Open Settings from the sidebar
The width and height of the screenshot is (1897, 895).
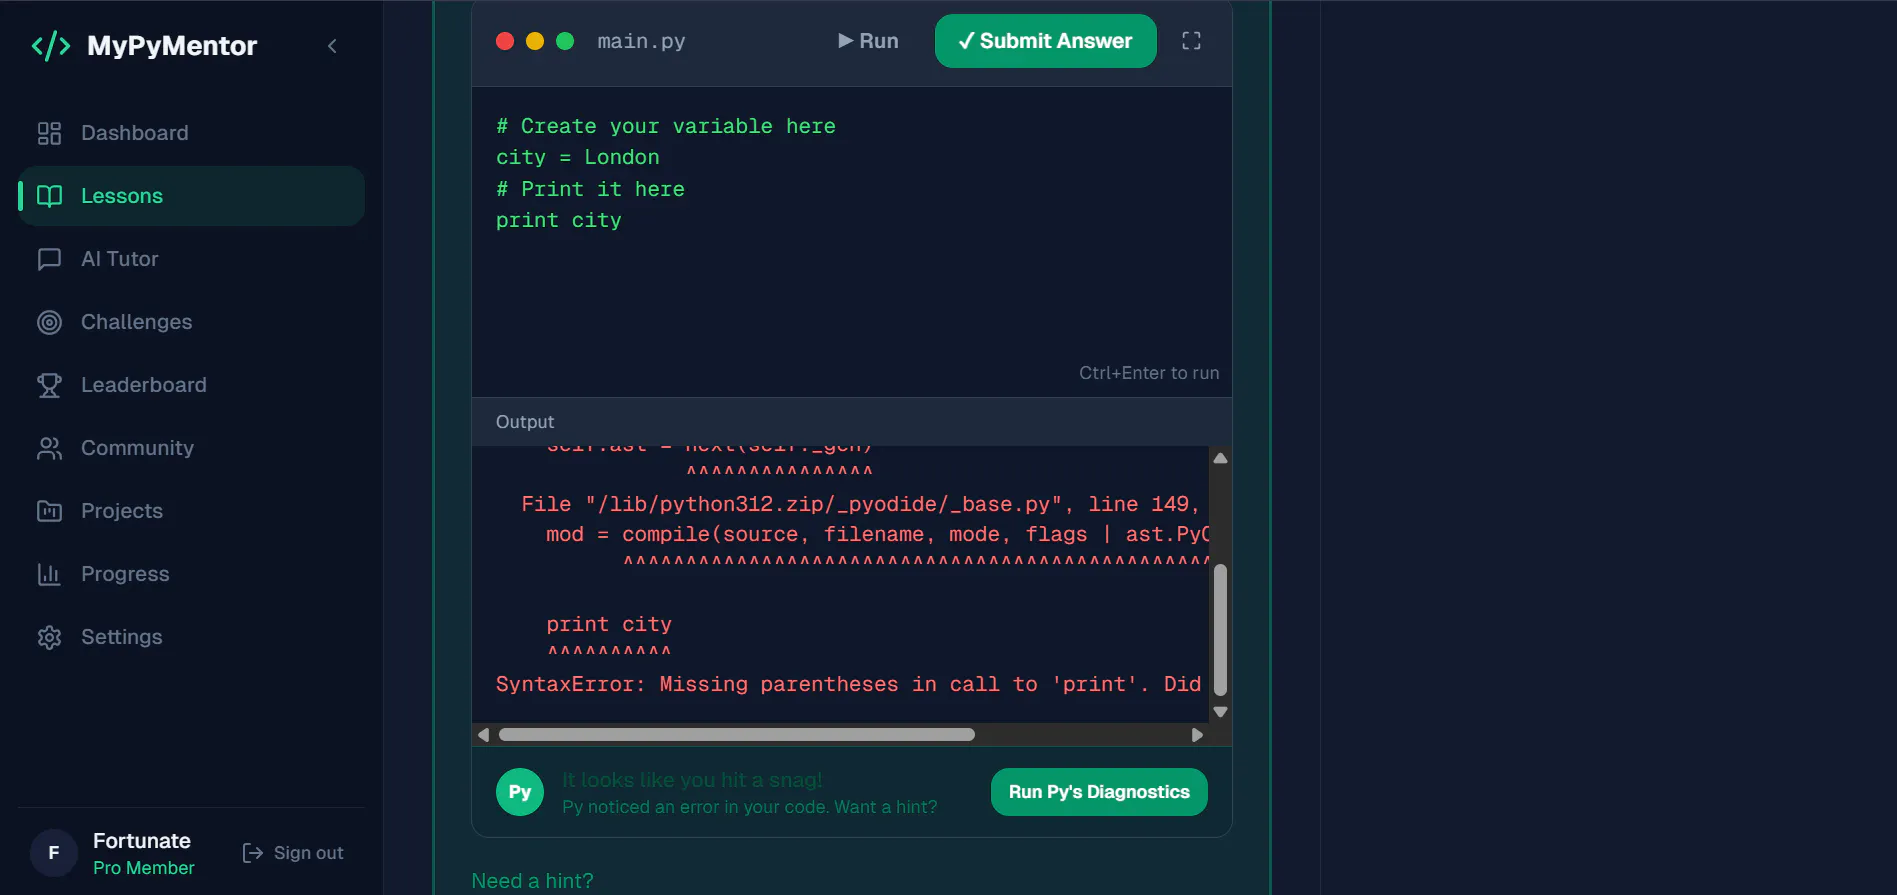point(191,637)
